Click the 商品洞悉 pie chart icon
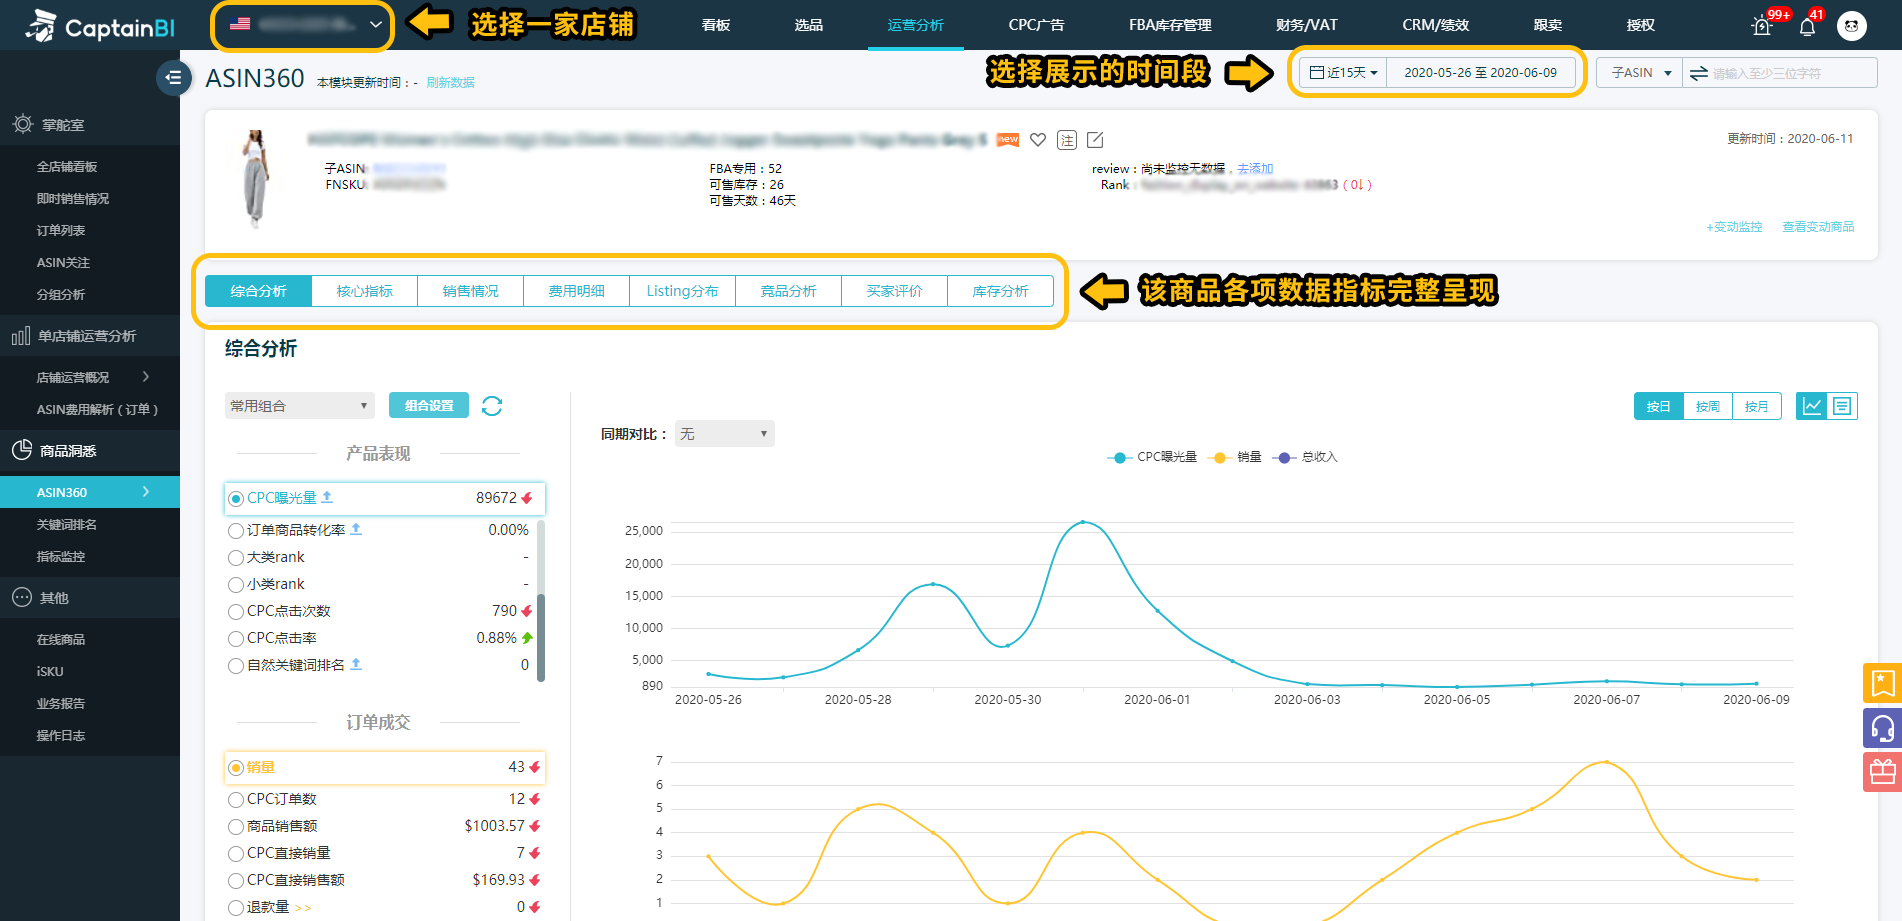The width and height of the screenshot is (1902, 921). [22, 450]
